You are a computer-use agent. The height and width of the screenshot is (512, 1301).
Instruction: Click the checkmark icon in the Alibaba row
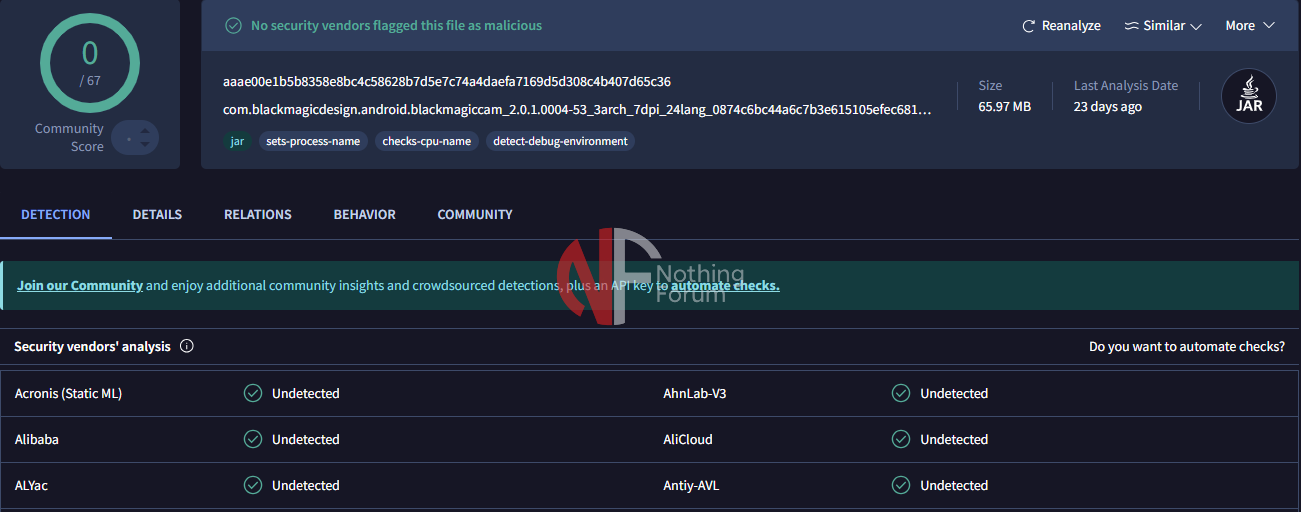click(253, 439)
